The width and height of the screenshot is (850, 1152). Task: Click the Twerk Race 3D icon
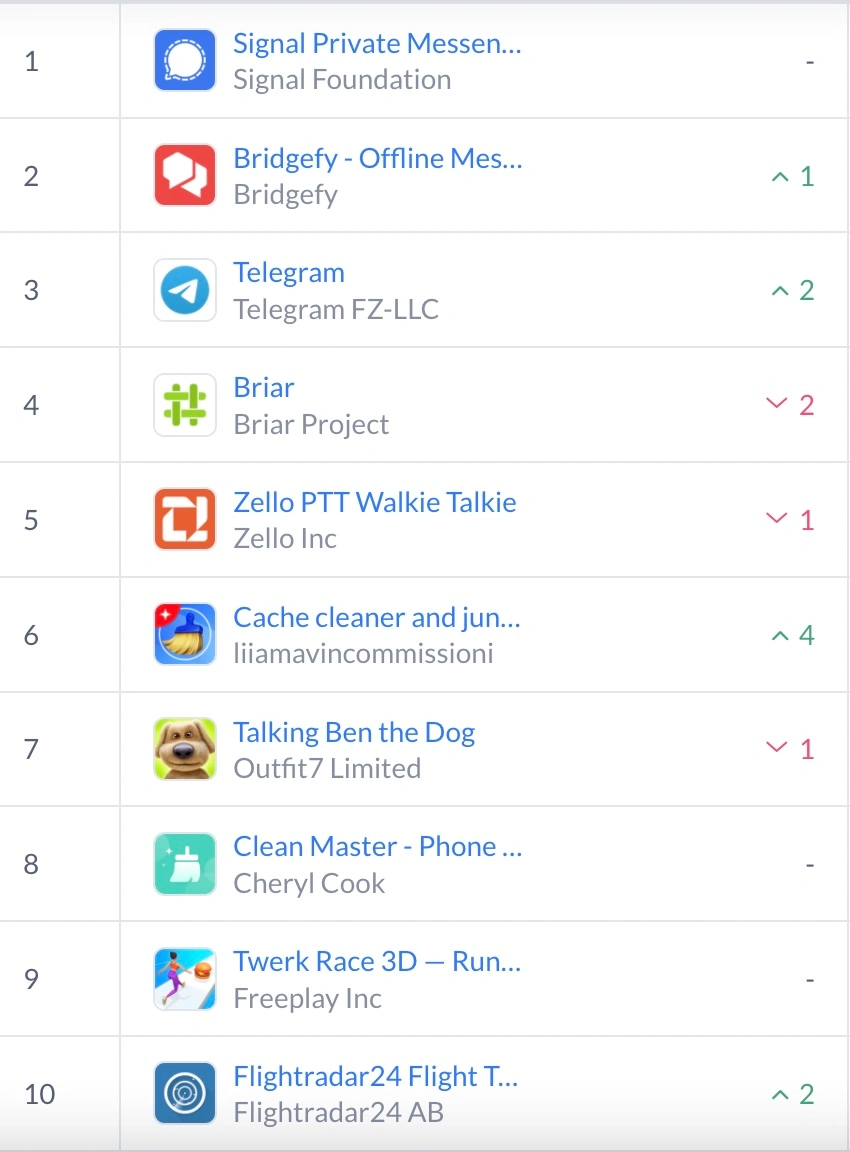[185, 979]
